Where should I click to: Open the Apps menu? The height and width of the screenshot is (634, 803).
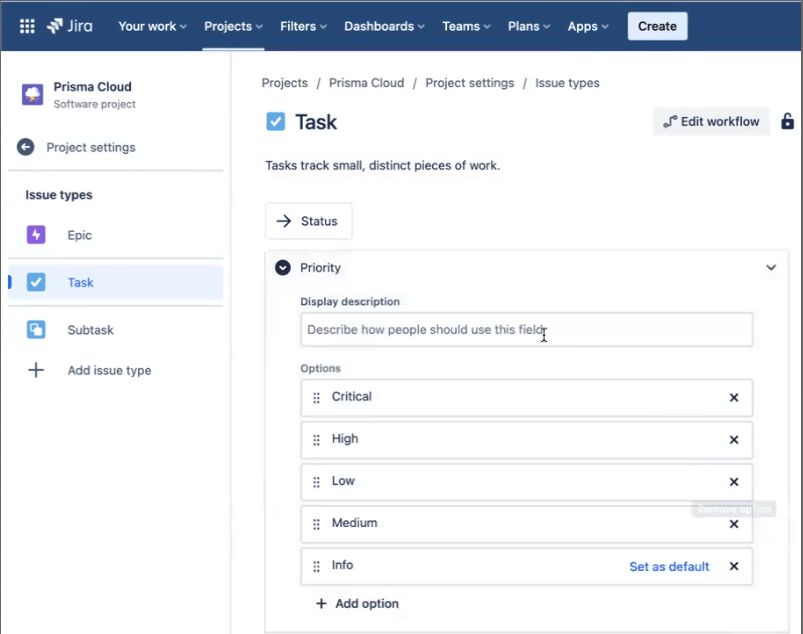point(588,26)
